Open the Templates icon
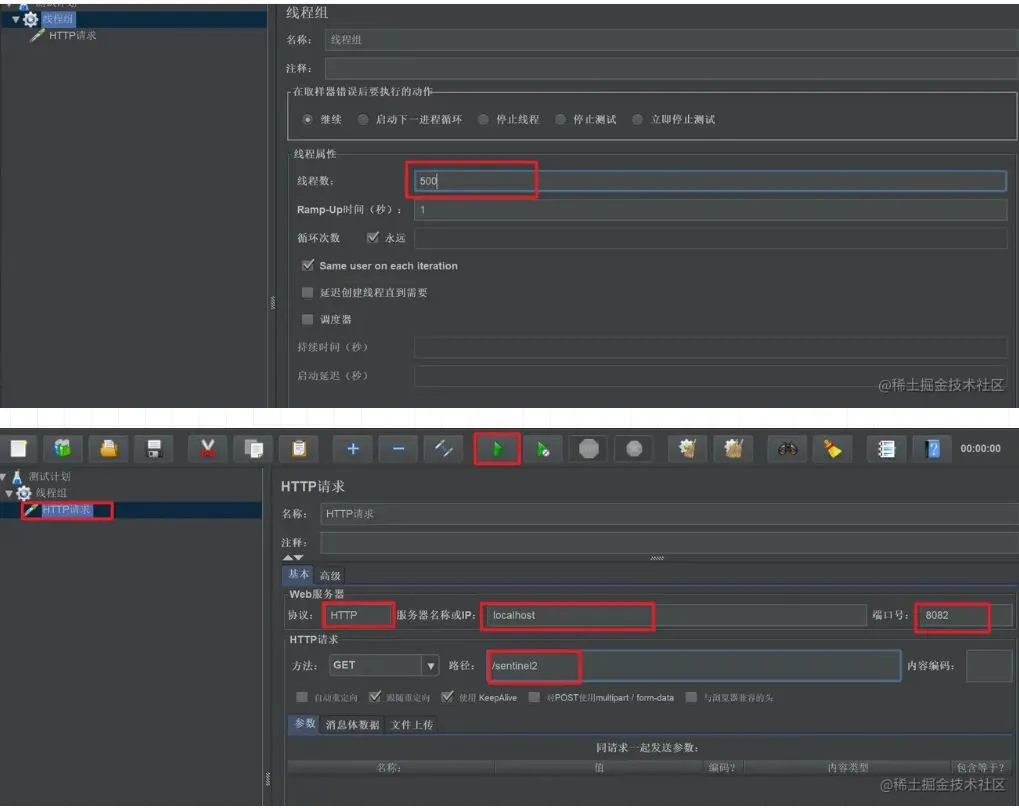1019x808 pixels. pyautogui.click(x=62, y=449)
